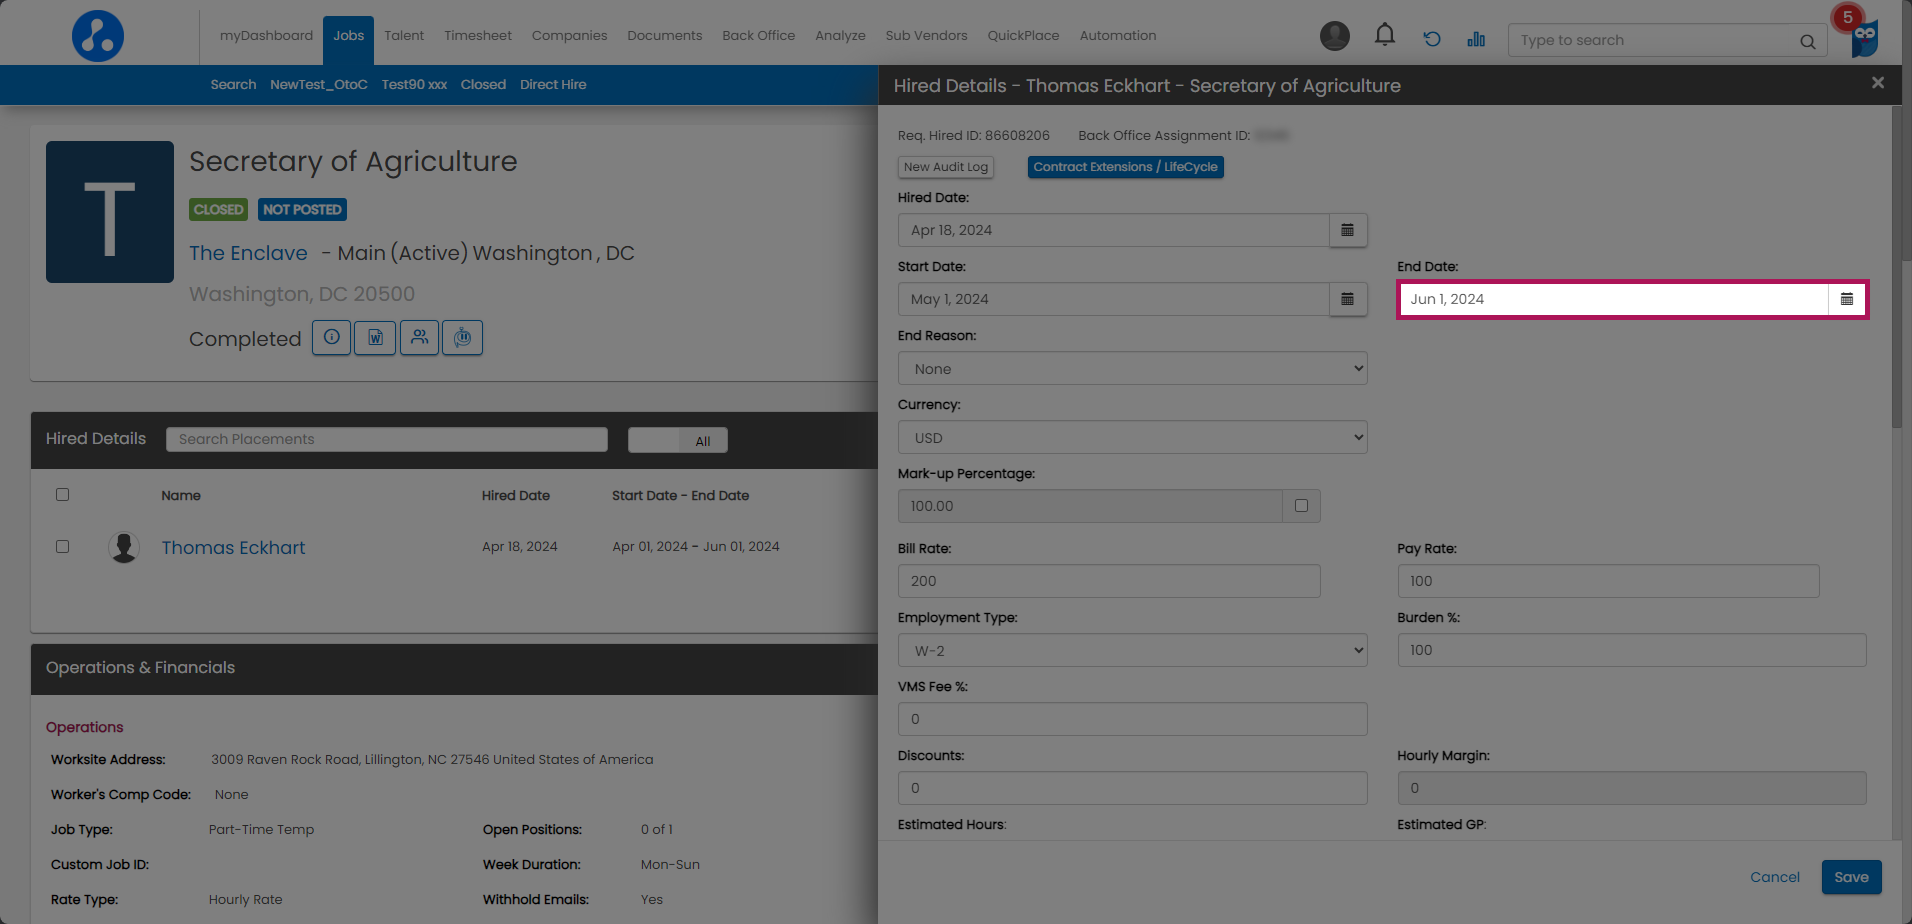Expand the End Reason dropdown
Viewport: 1912px width, 924px height.
1132,369
